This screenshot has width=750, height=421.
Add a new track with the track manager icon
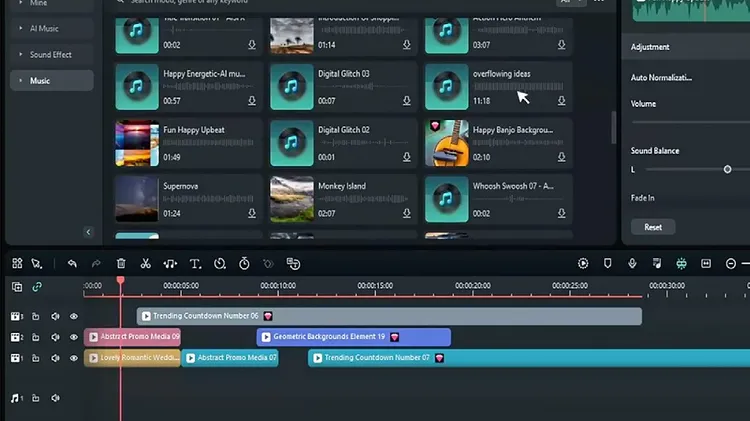coord(17,287)
